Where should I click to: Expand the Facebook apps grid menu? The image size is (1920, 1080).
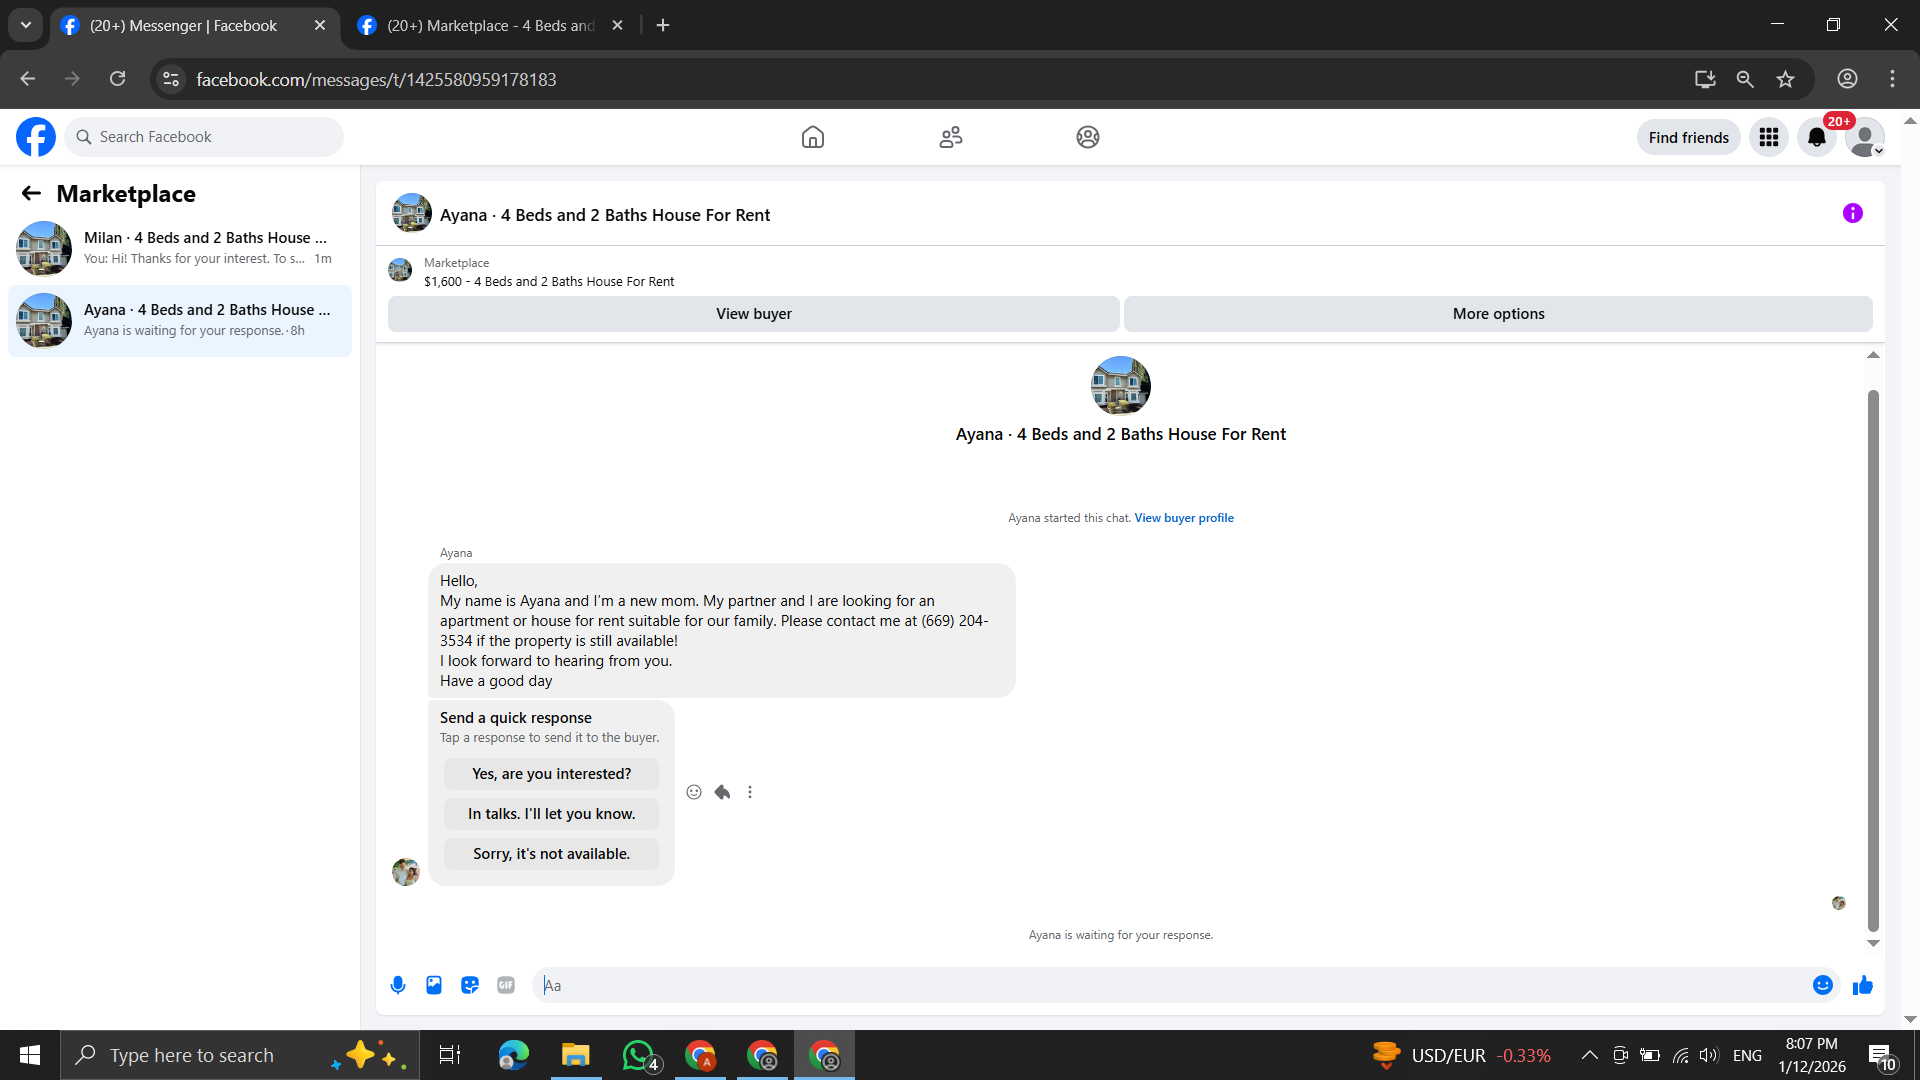(x=1768, y=138)
